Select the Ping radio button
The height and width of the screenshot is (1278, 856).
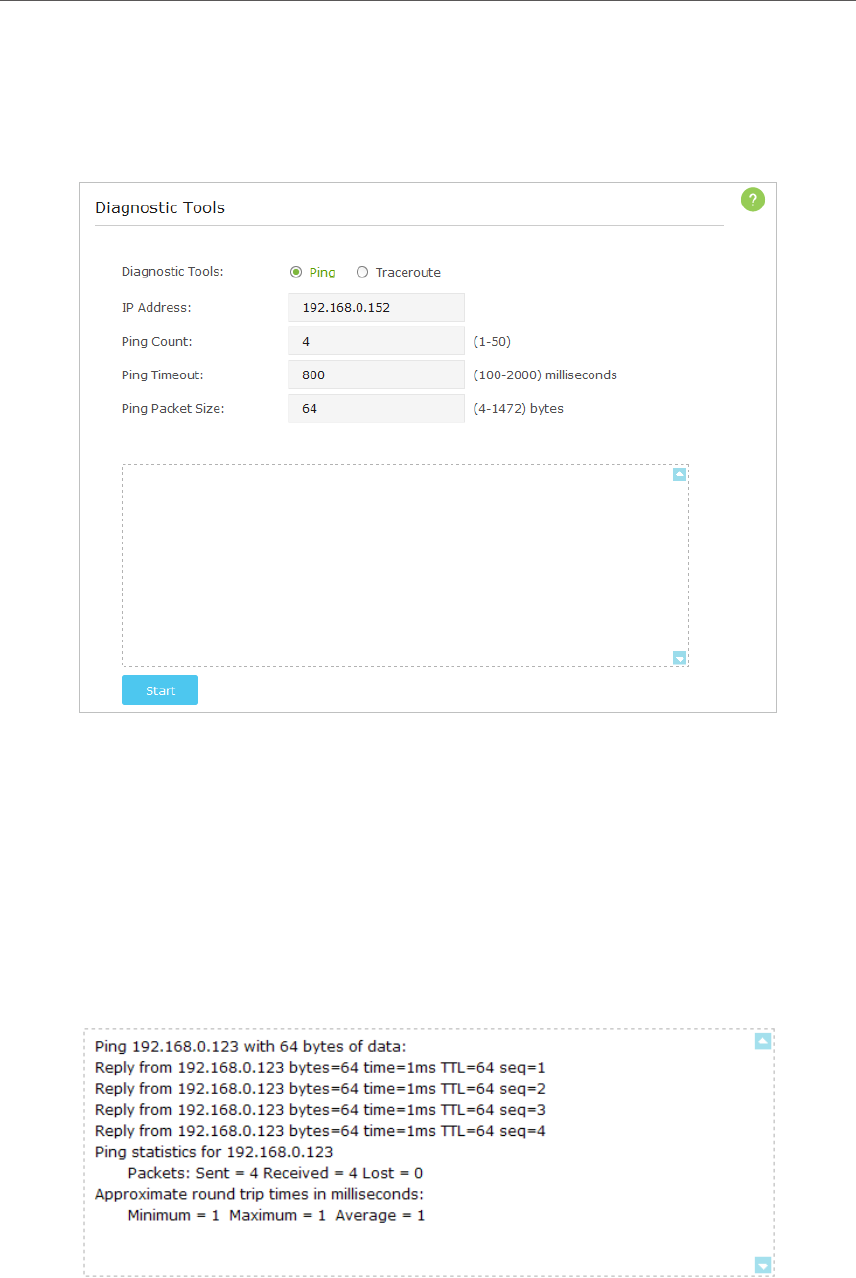(296, 272)
